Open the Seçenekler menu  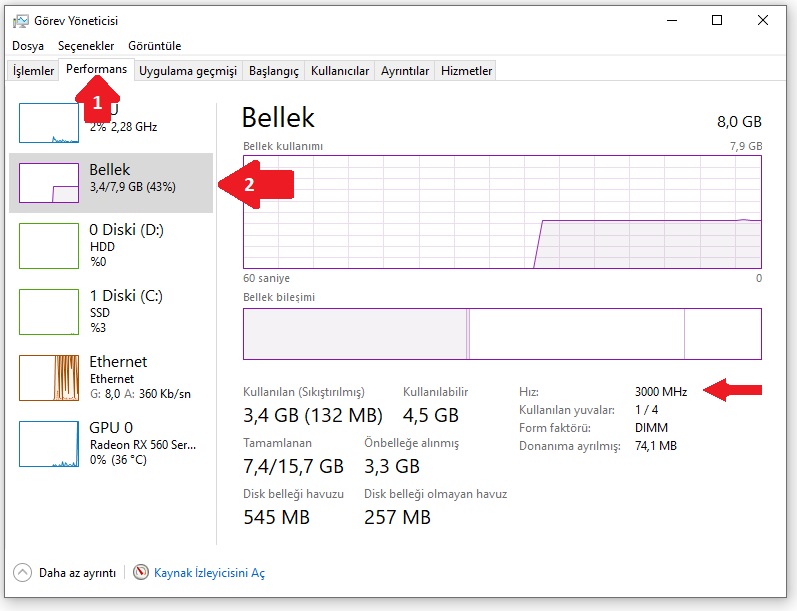(x=86, y=46)
